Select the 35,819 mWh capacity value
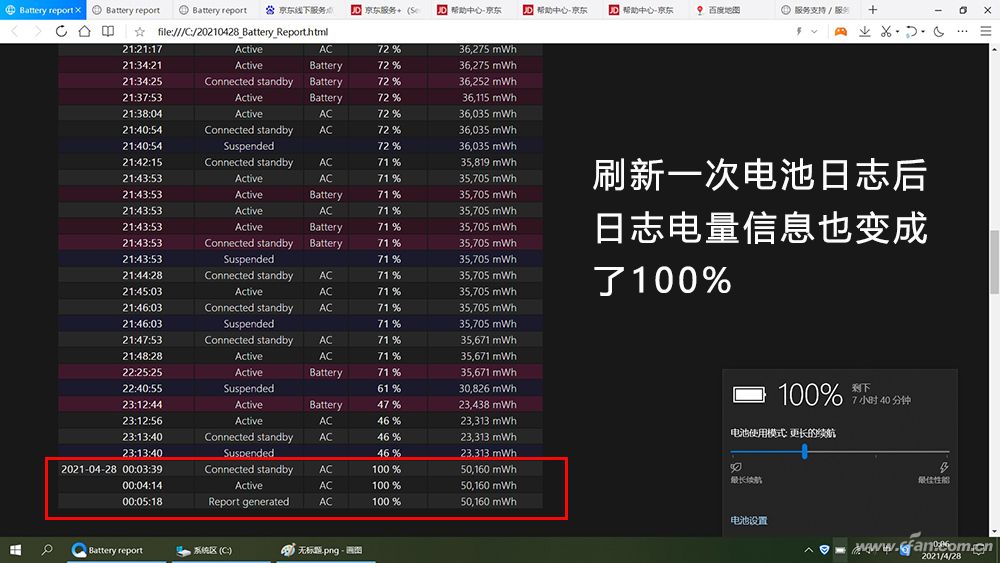 point(489,163)
